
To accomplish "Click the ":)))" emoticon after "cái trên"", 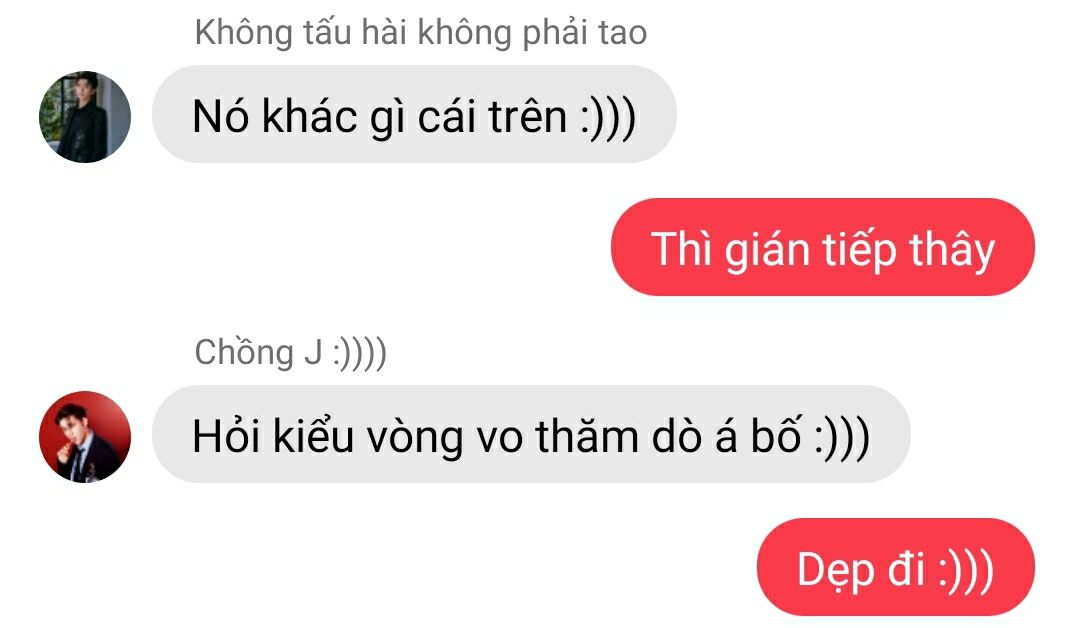I will (607, 117).
